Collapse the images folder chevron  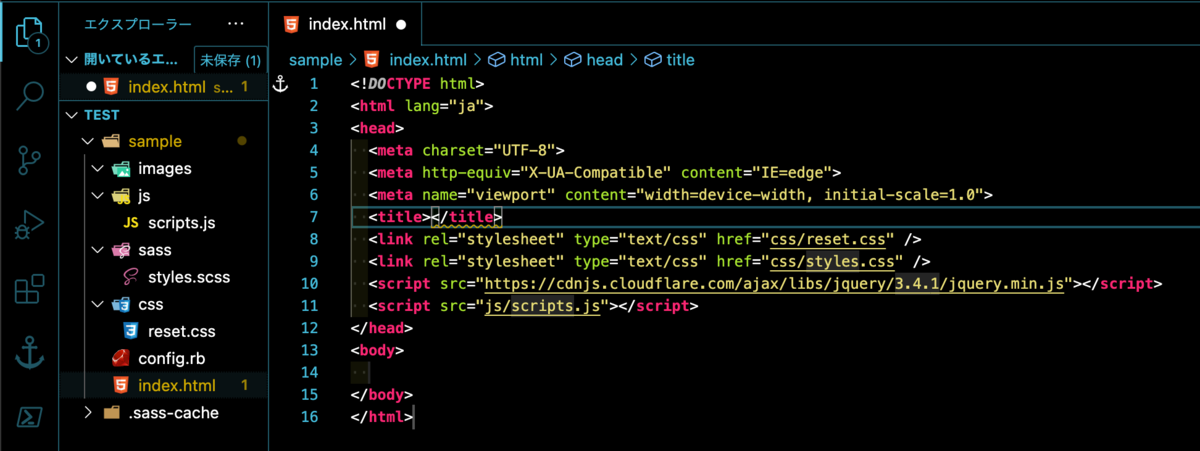[97, 168]
